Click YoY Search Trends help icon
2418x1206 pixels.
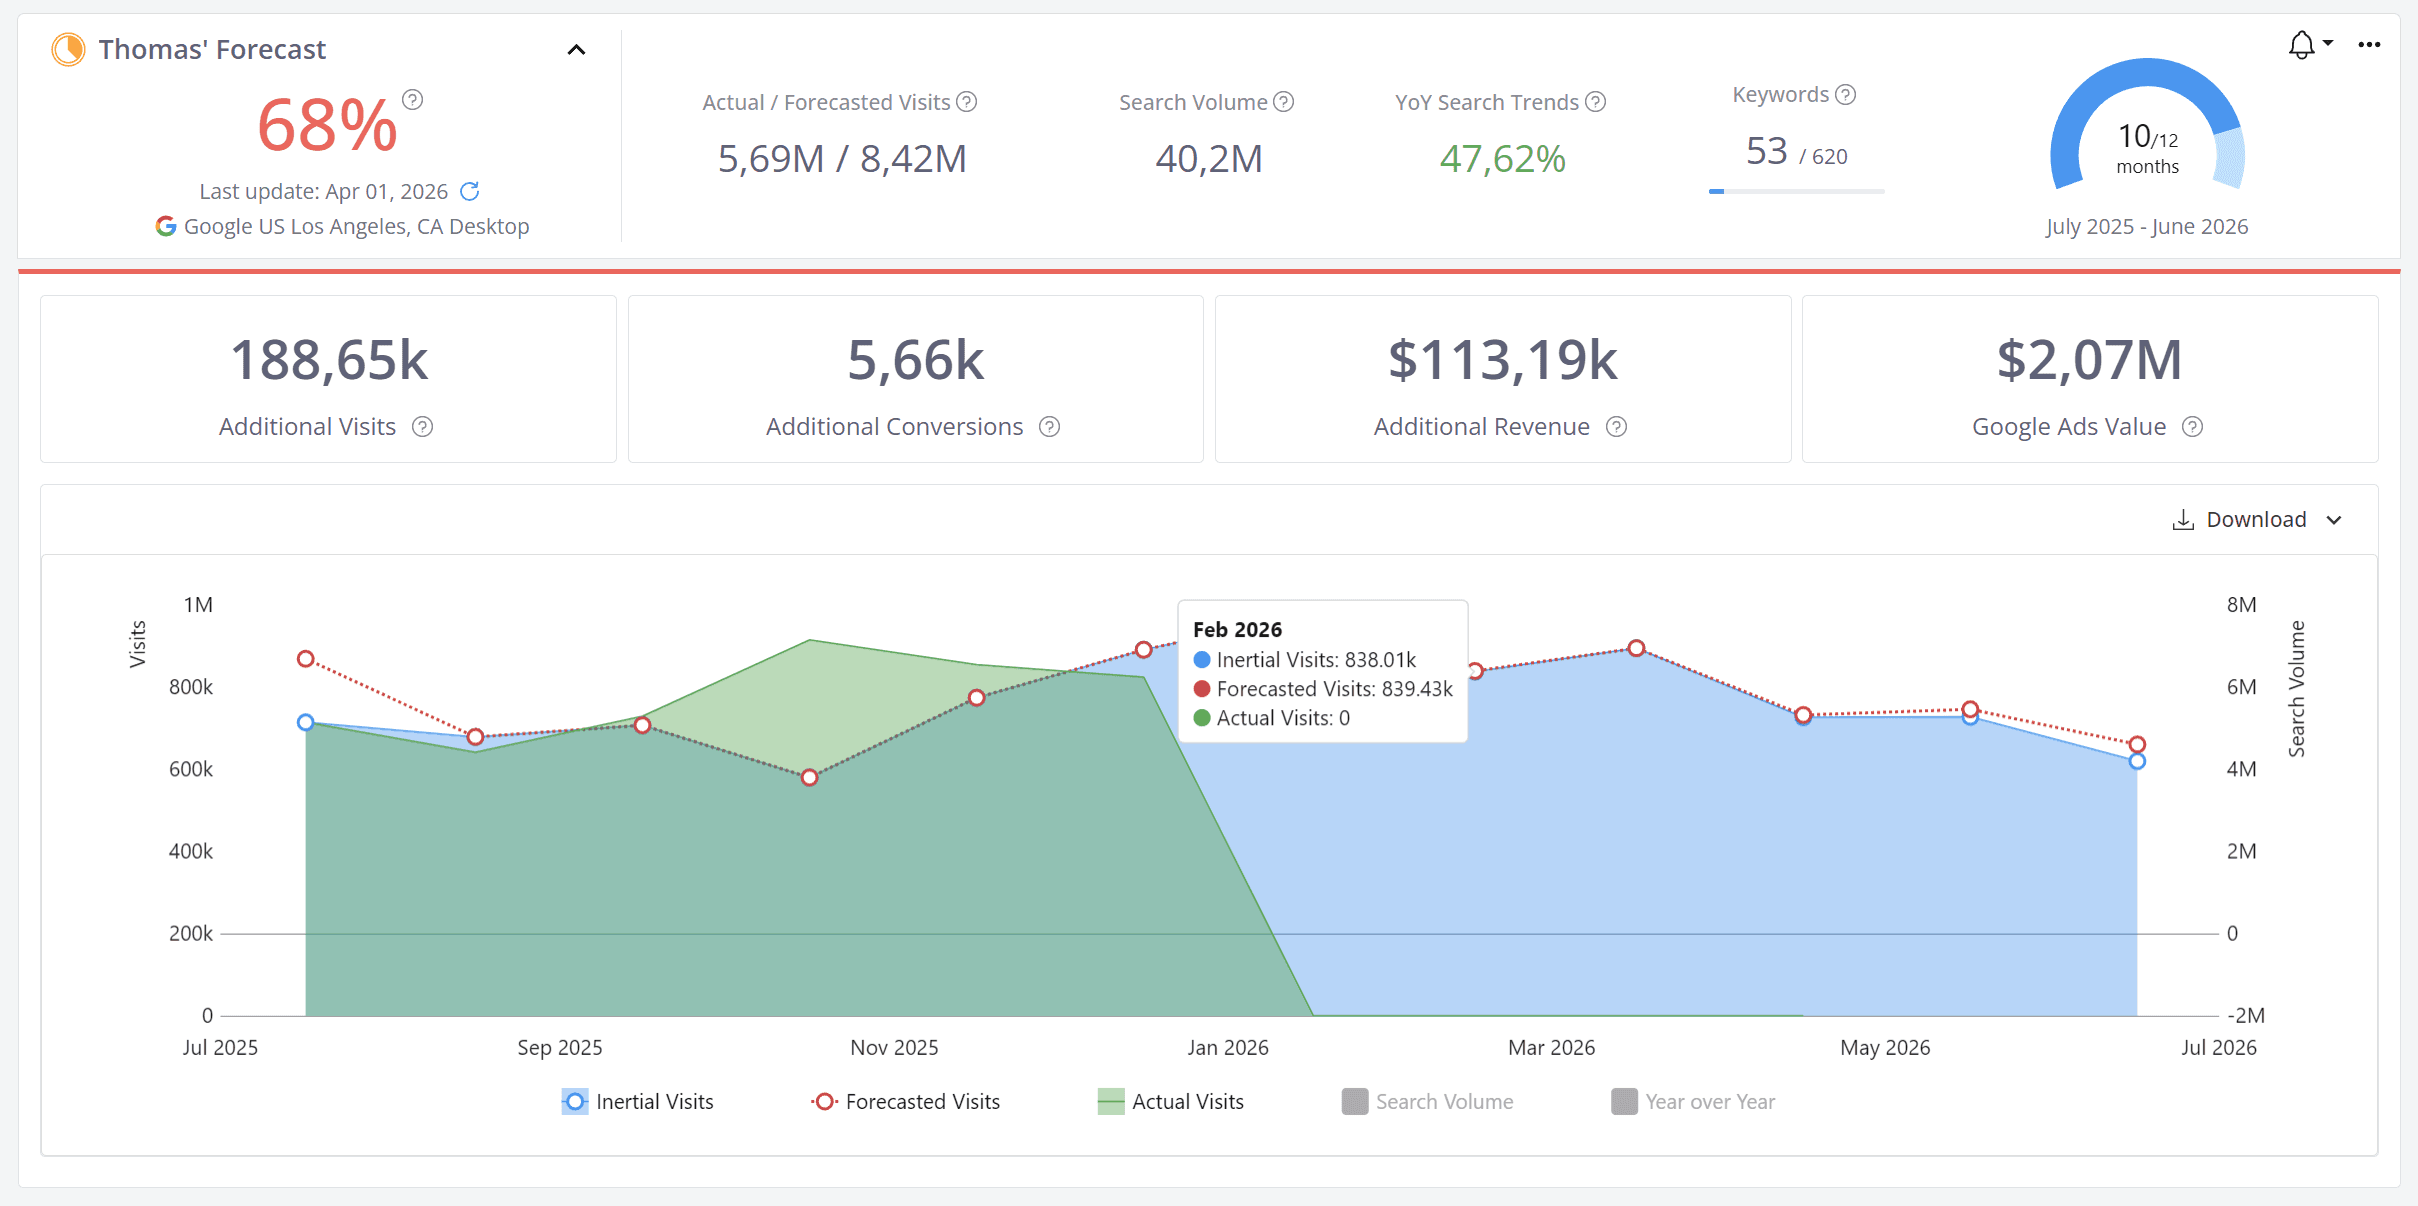point(1596,102)
